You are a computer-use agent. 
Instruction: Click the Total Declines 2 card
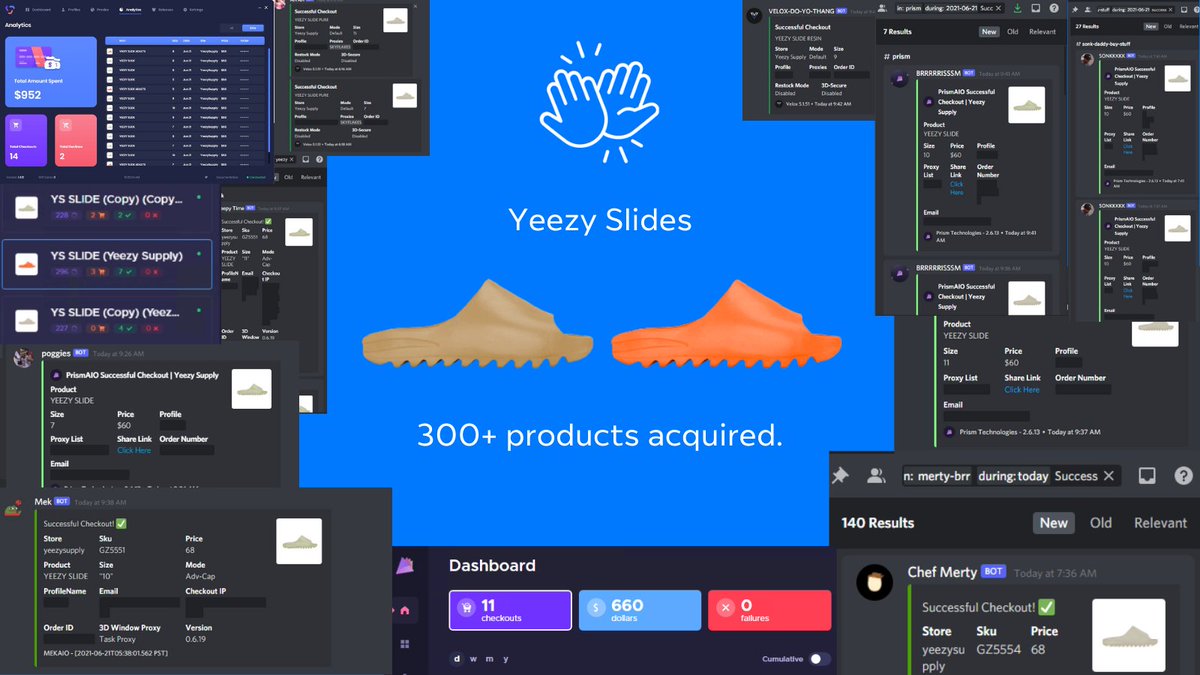point(76,140)
